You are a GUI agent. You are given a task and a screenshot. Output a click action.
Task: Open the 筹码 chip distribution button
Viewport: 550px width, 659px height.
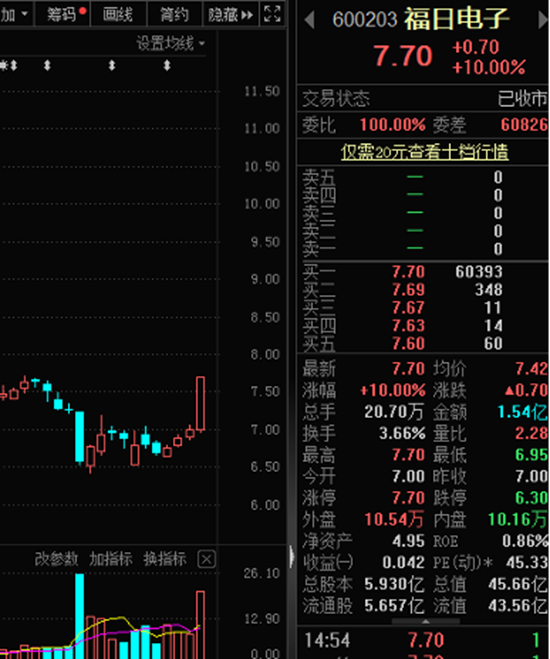[x=63, y=15]
